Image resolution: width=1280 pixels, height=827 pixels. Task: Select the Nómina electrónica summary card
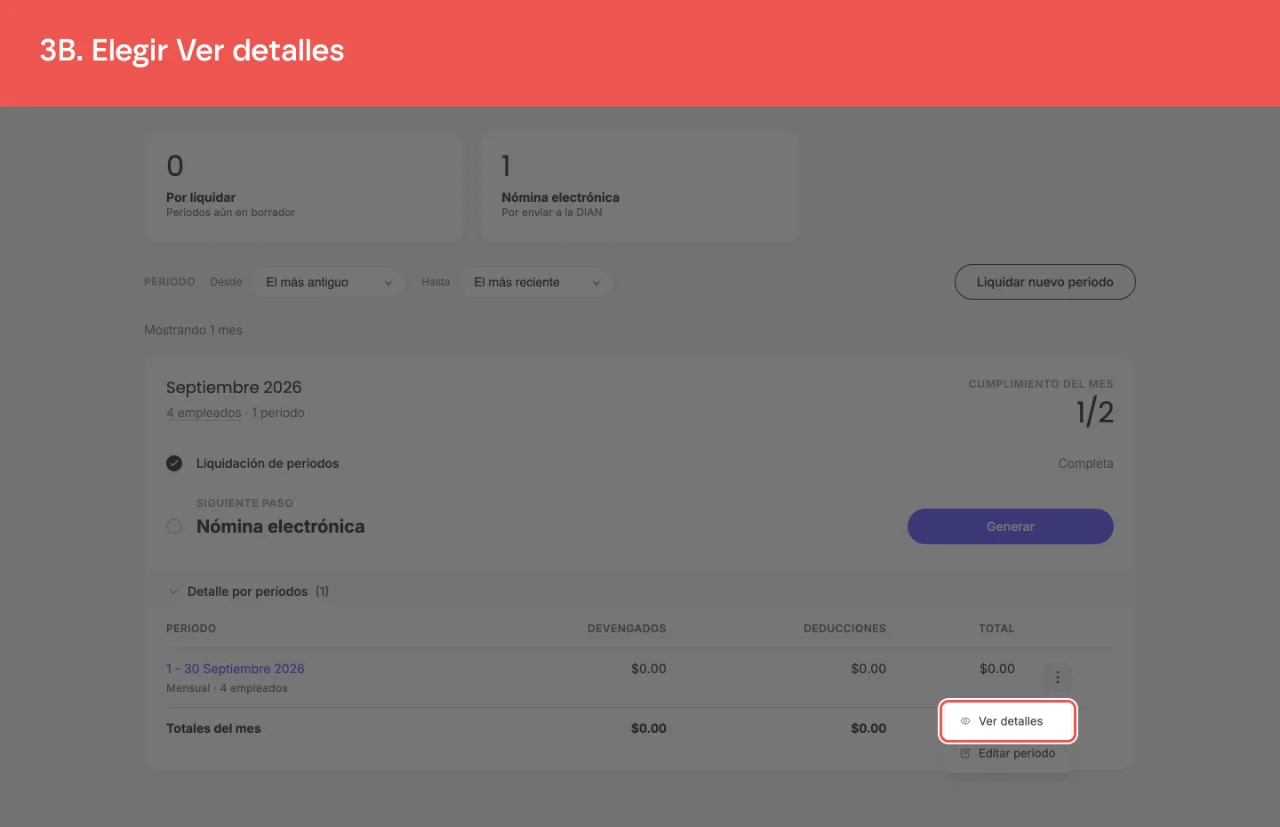coord(640,185)
